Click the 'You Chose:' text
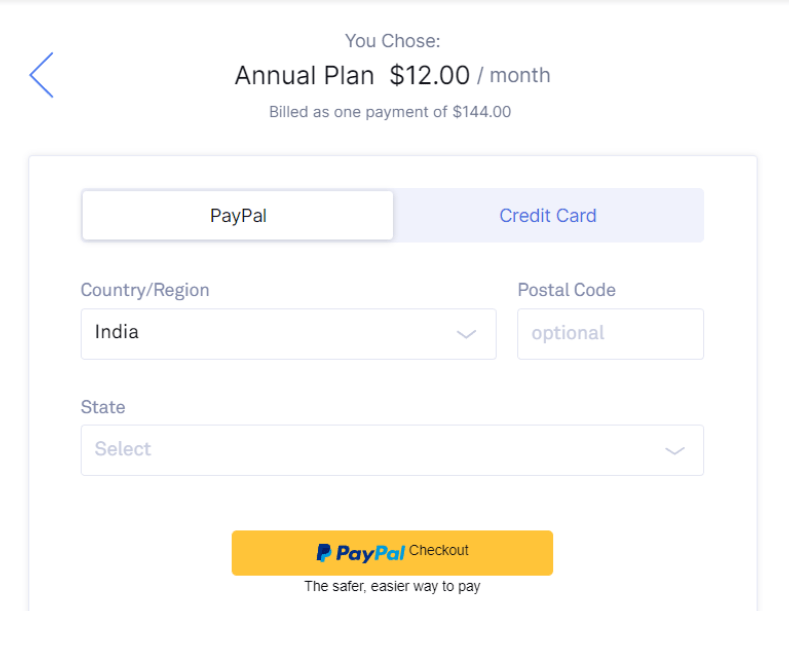This screenshot has width=789, height=653. 392,41
